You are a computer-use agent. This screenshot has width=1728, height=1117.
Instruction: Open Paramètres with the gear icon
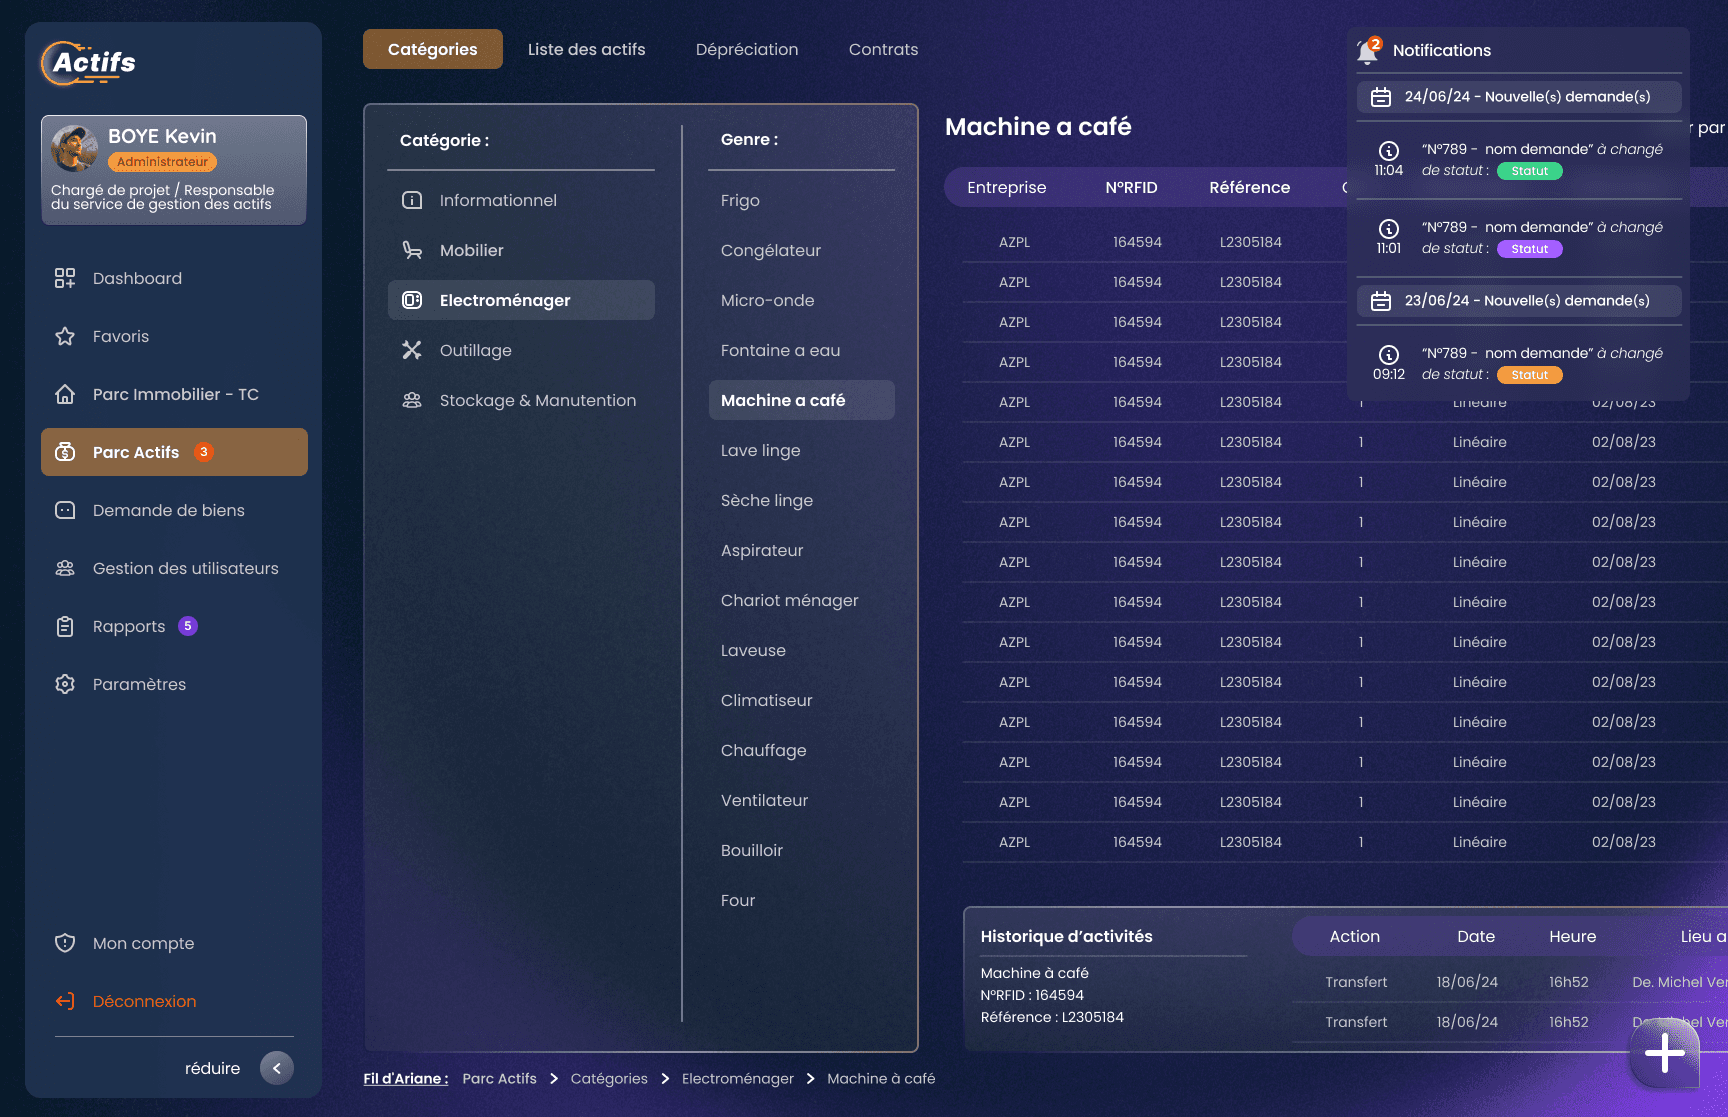(x=139, y=684)
